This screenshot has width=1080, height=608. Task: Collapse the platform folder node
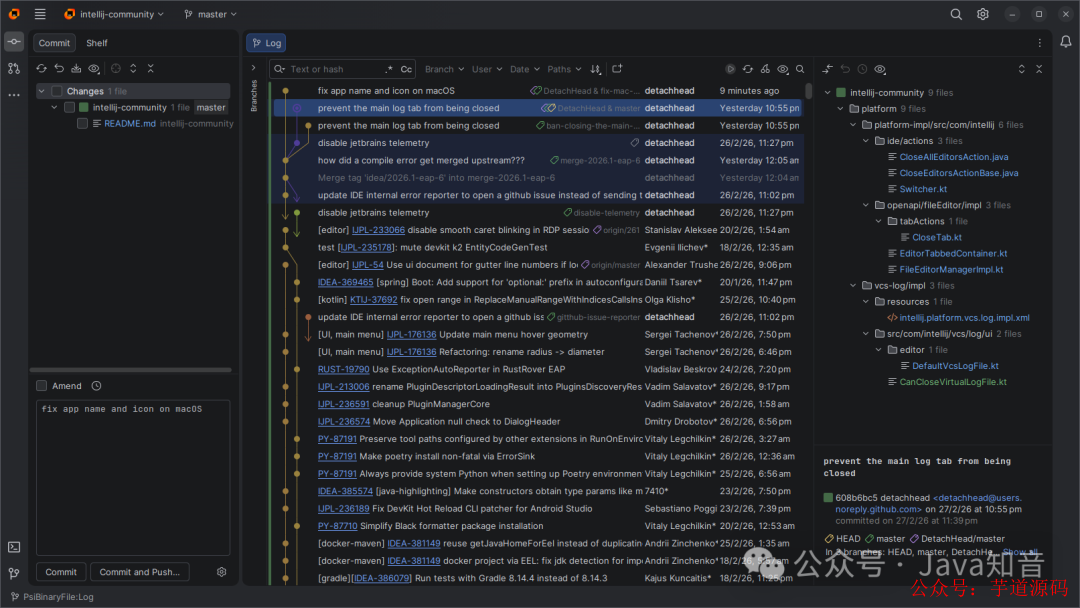(x=840, y=109)
